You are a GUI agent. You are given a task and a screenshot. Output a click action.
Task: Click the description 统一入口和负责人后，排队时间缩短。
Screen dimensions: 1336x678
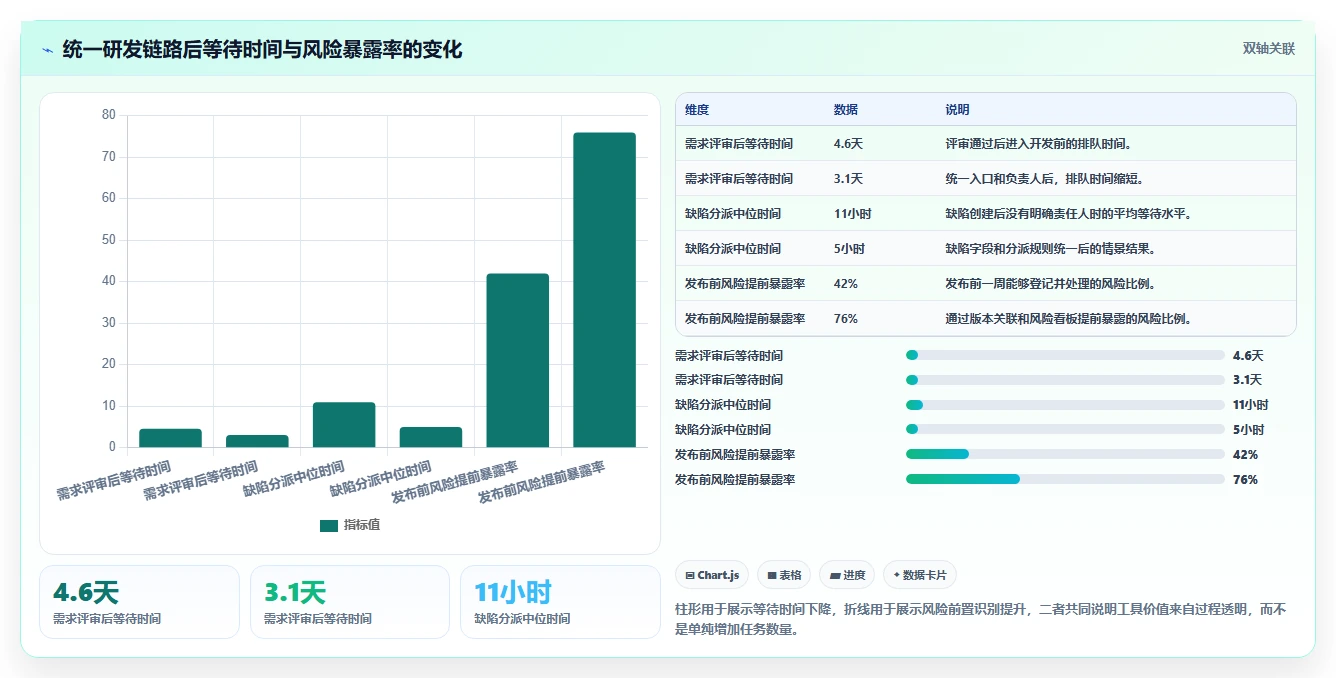click(1045, 179)
